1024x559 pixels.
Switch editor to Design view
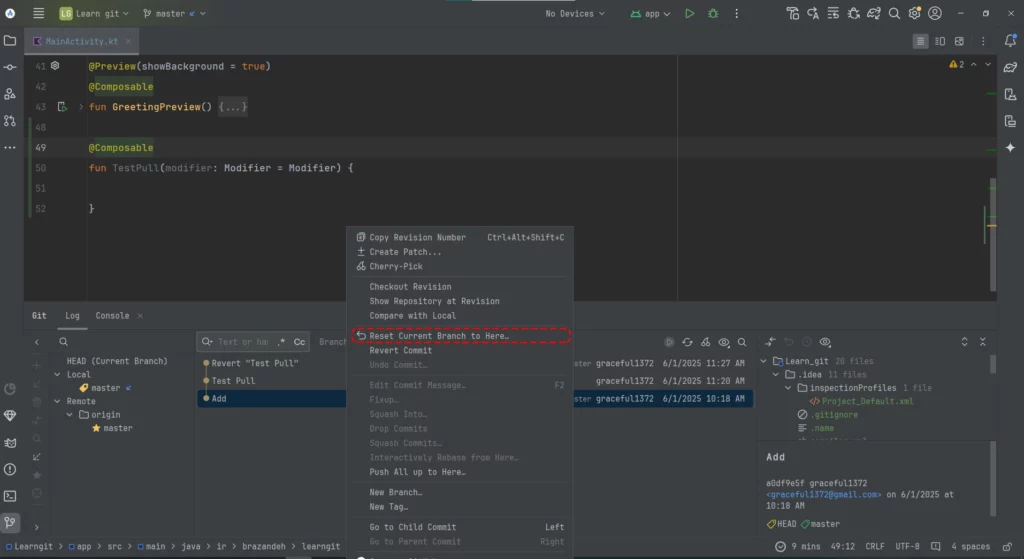point(959,41)
